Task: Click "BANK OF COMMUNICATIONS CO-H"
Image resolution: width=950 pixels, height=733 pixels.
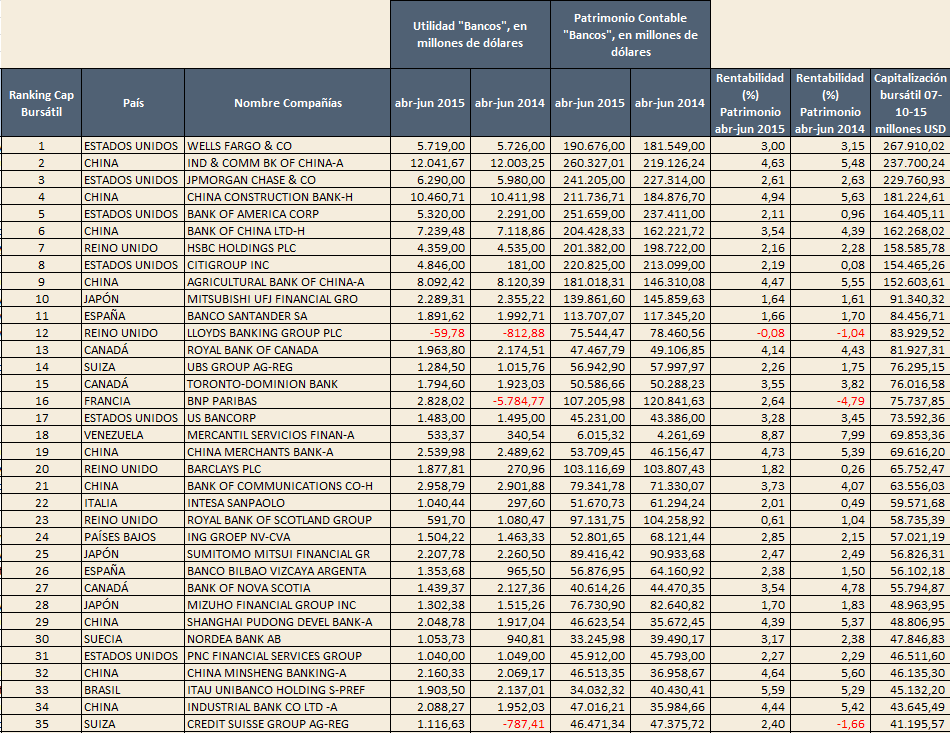Action: pyautogui.click(x=288, y=485)
